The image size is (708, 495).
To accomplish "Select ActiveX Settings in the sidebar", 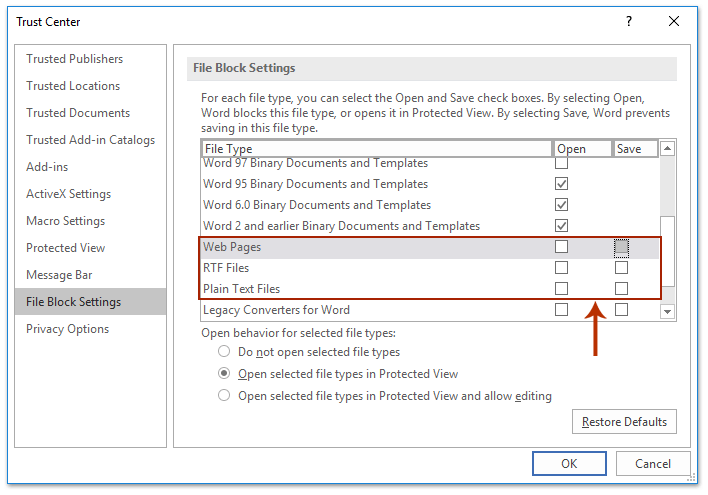I will click(x=69, y=194).
